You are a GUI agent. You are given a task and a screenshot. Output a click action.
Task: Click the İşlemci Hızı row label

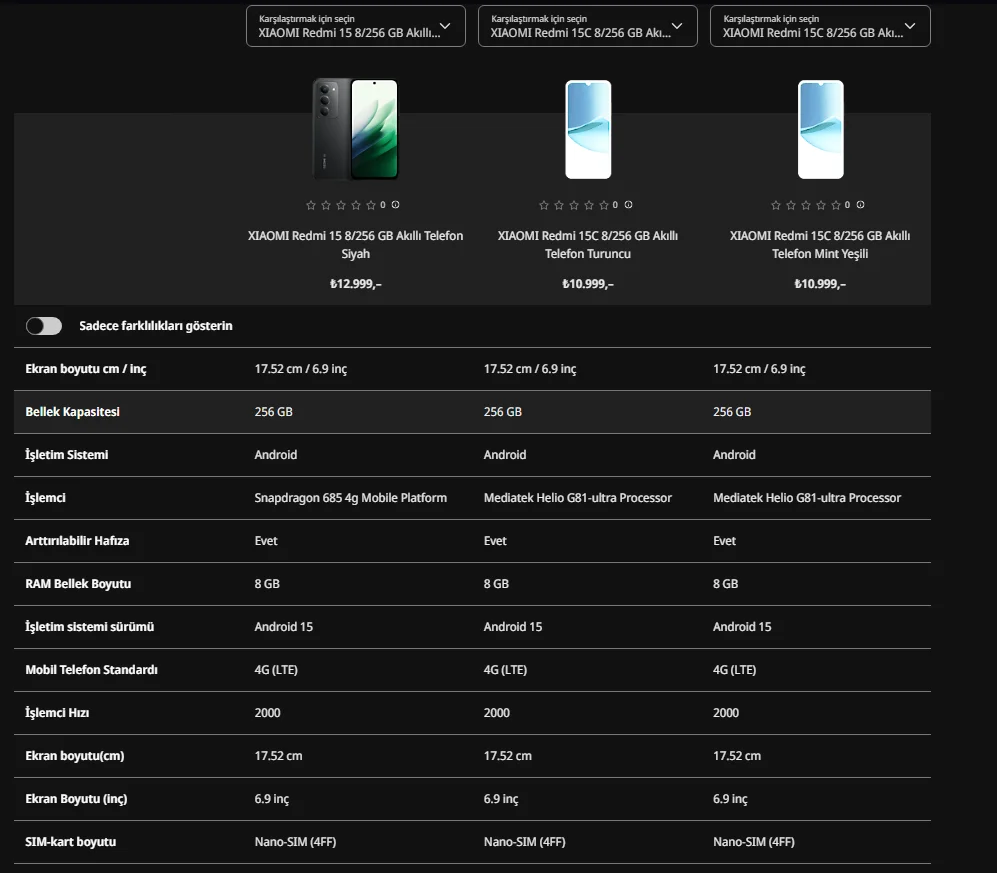pos(57,713)
